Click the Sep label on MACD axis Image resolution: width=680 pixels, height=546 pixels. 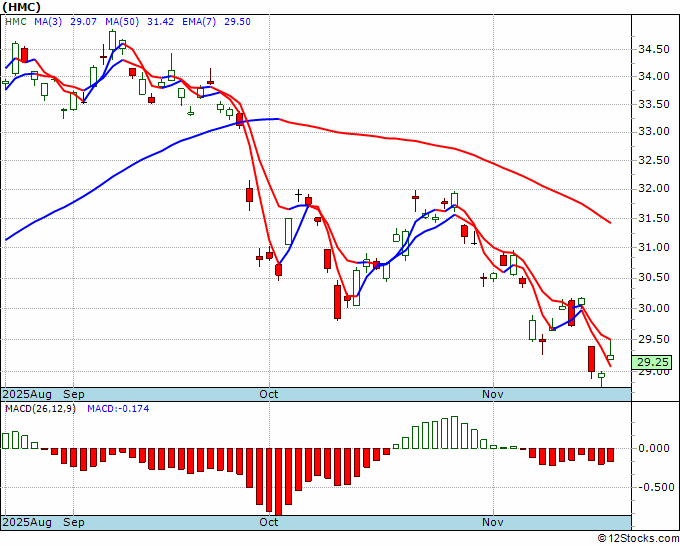coord(74,522)
